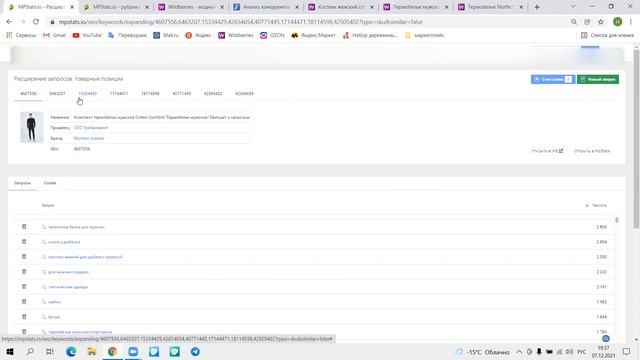The height and width of the screenshot is (360, 640).
Task: Open the share page icon in address bar
Action: (587, 22)
